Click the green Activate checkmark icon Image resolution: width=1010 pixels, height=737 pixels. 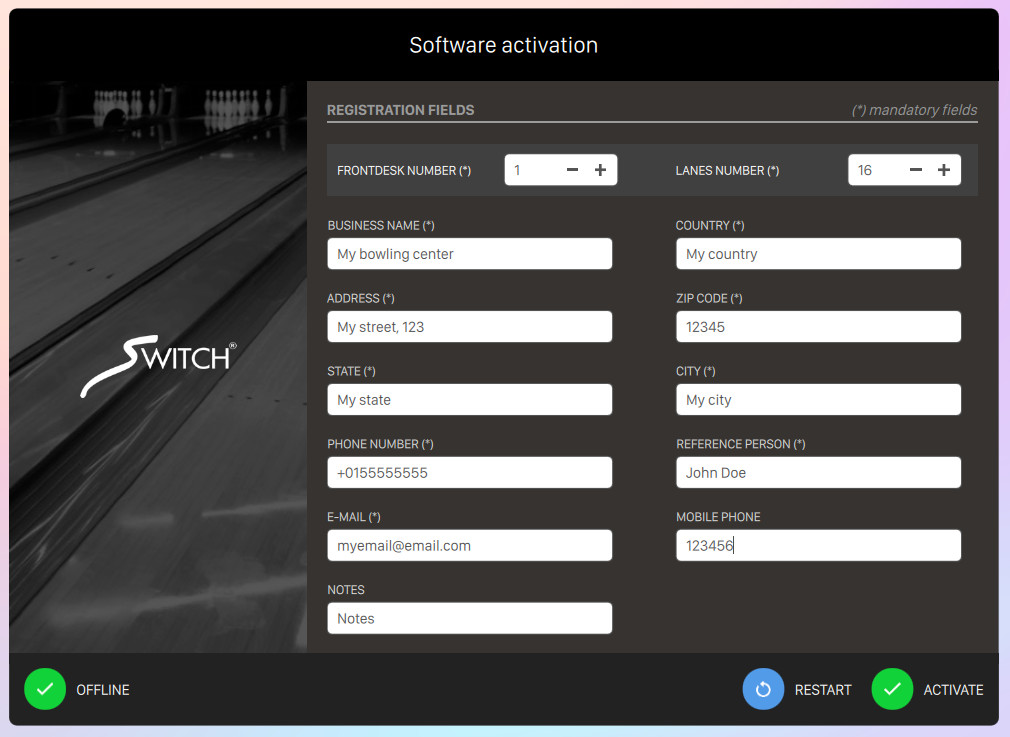[892, 689]
